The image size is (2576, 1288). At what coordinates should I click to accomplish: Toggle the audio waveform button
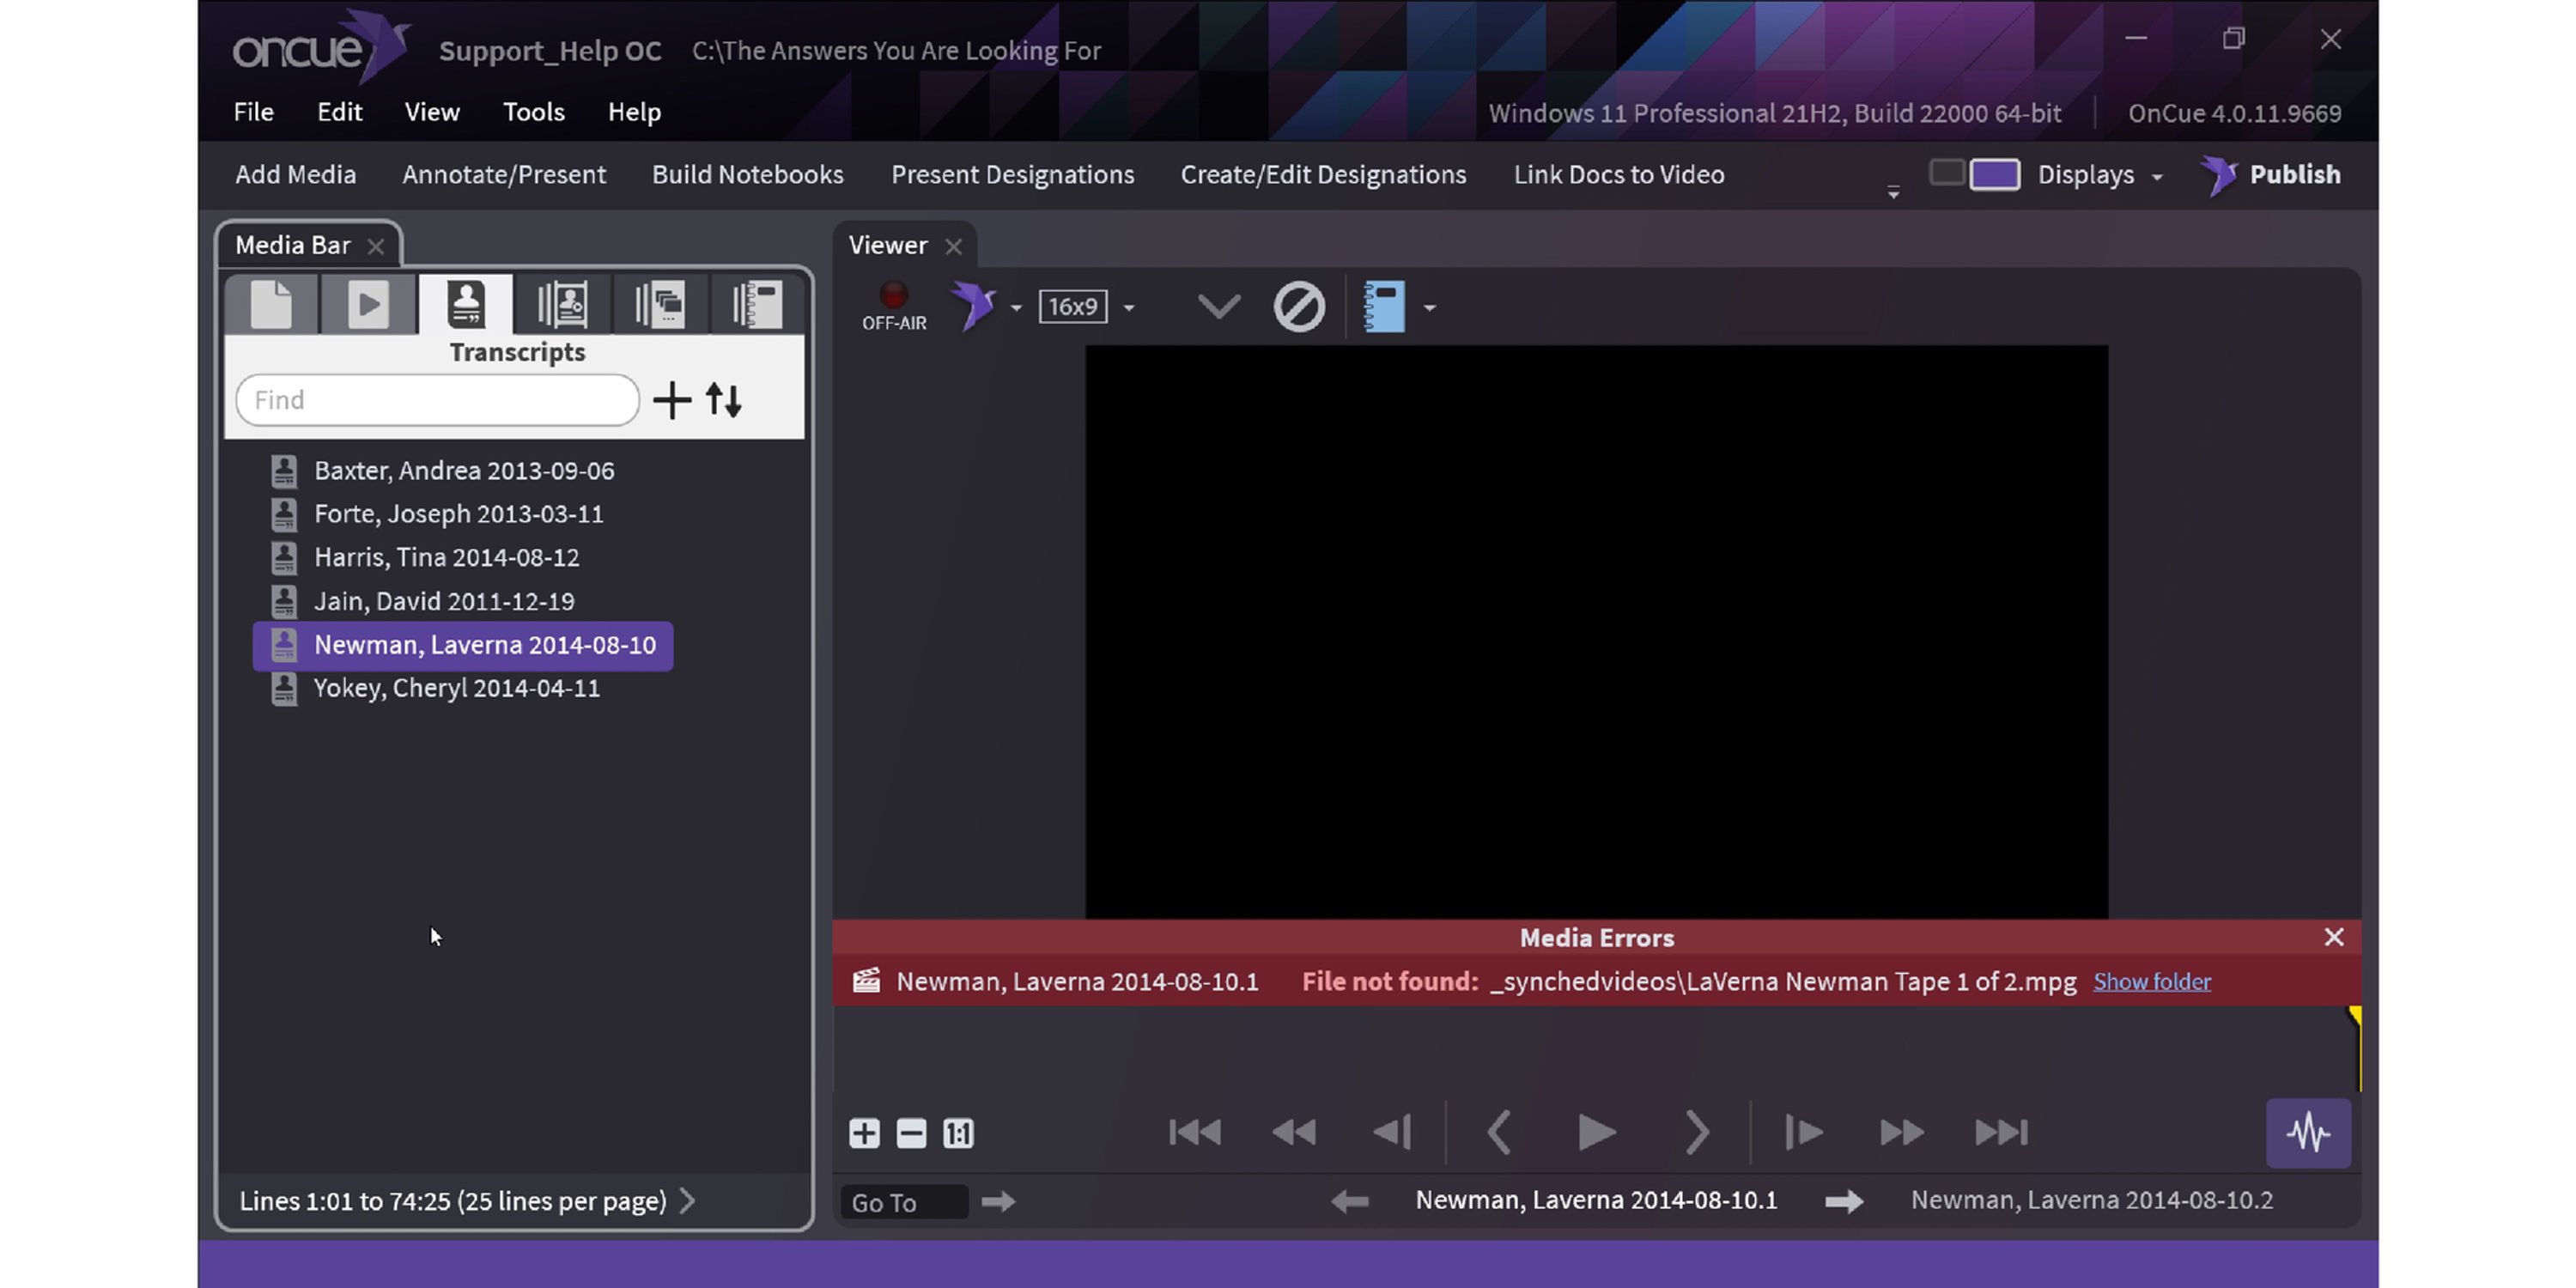tap(2307, 1133)
